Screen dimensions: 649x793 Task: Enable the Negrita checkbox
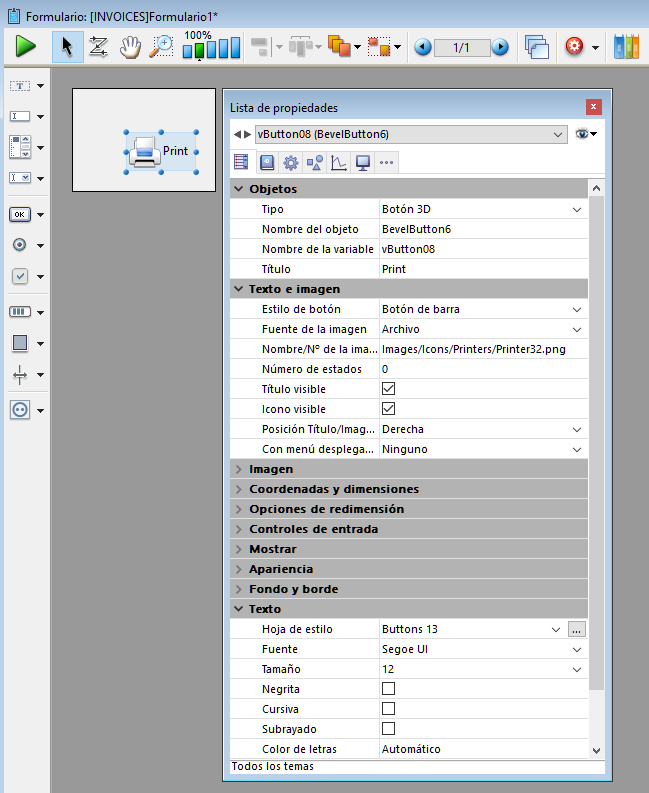(x=389, y=689)
